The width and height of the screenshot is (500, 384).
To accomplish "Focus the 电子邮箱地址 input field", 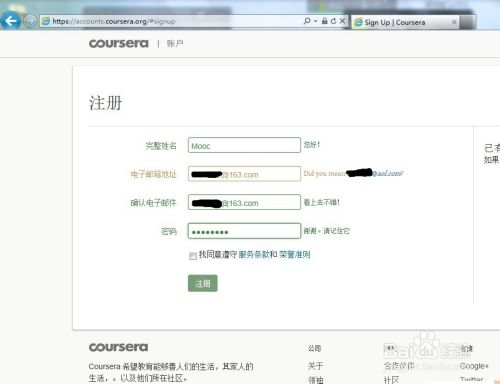I will pyautogui.click(x=244, y=174).
